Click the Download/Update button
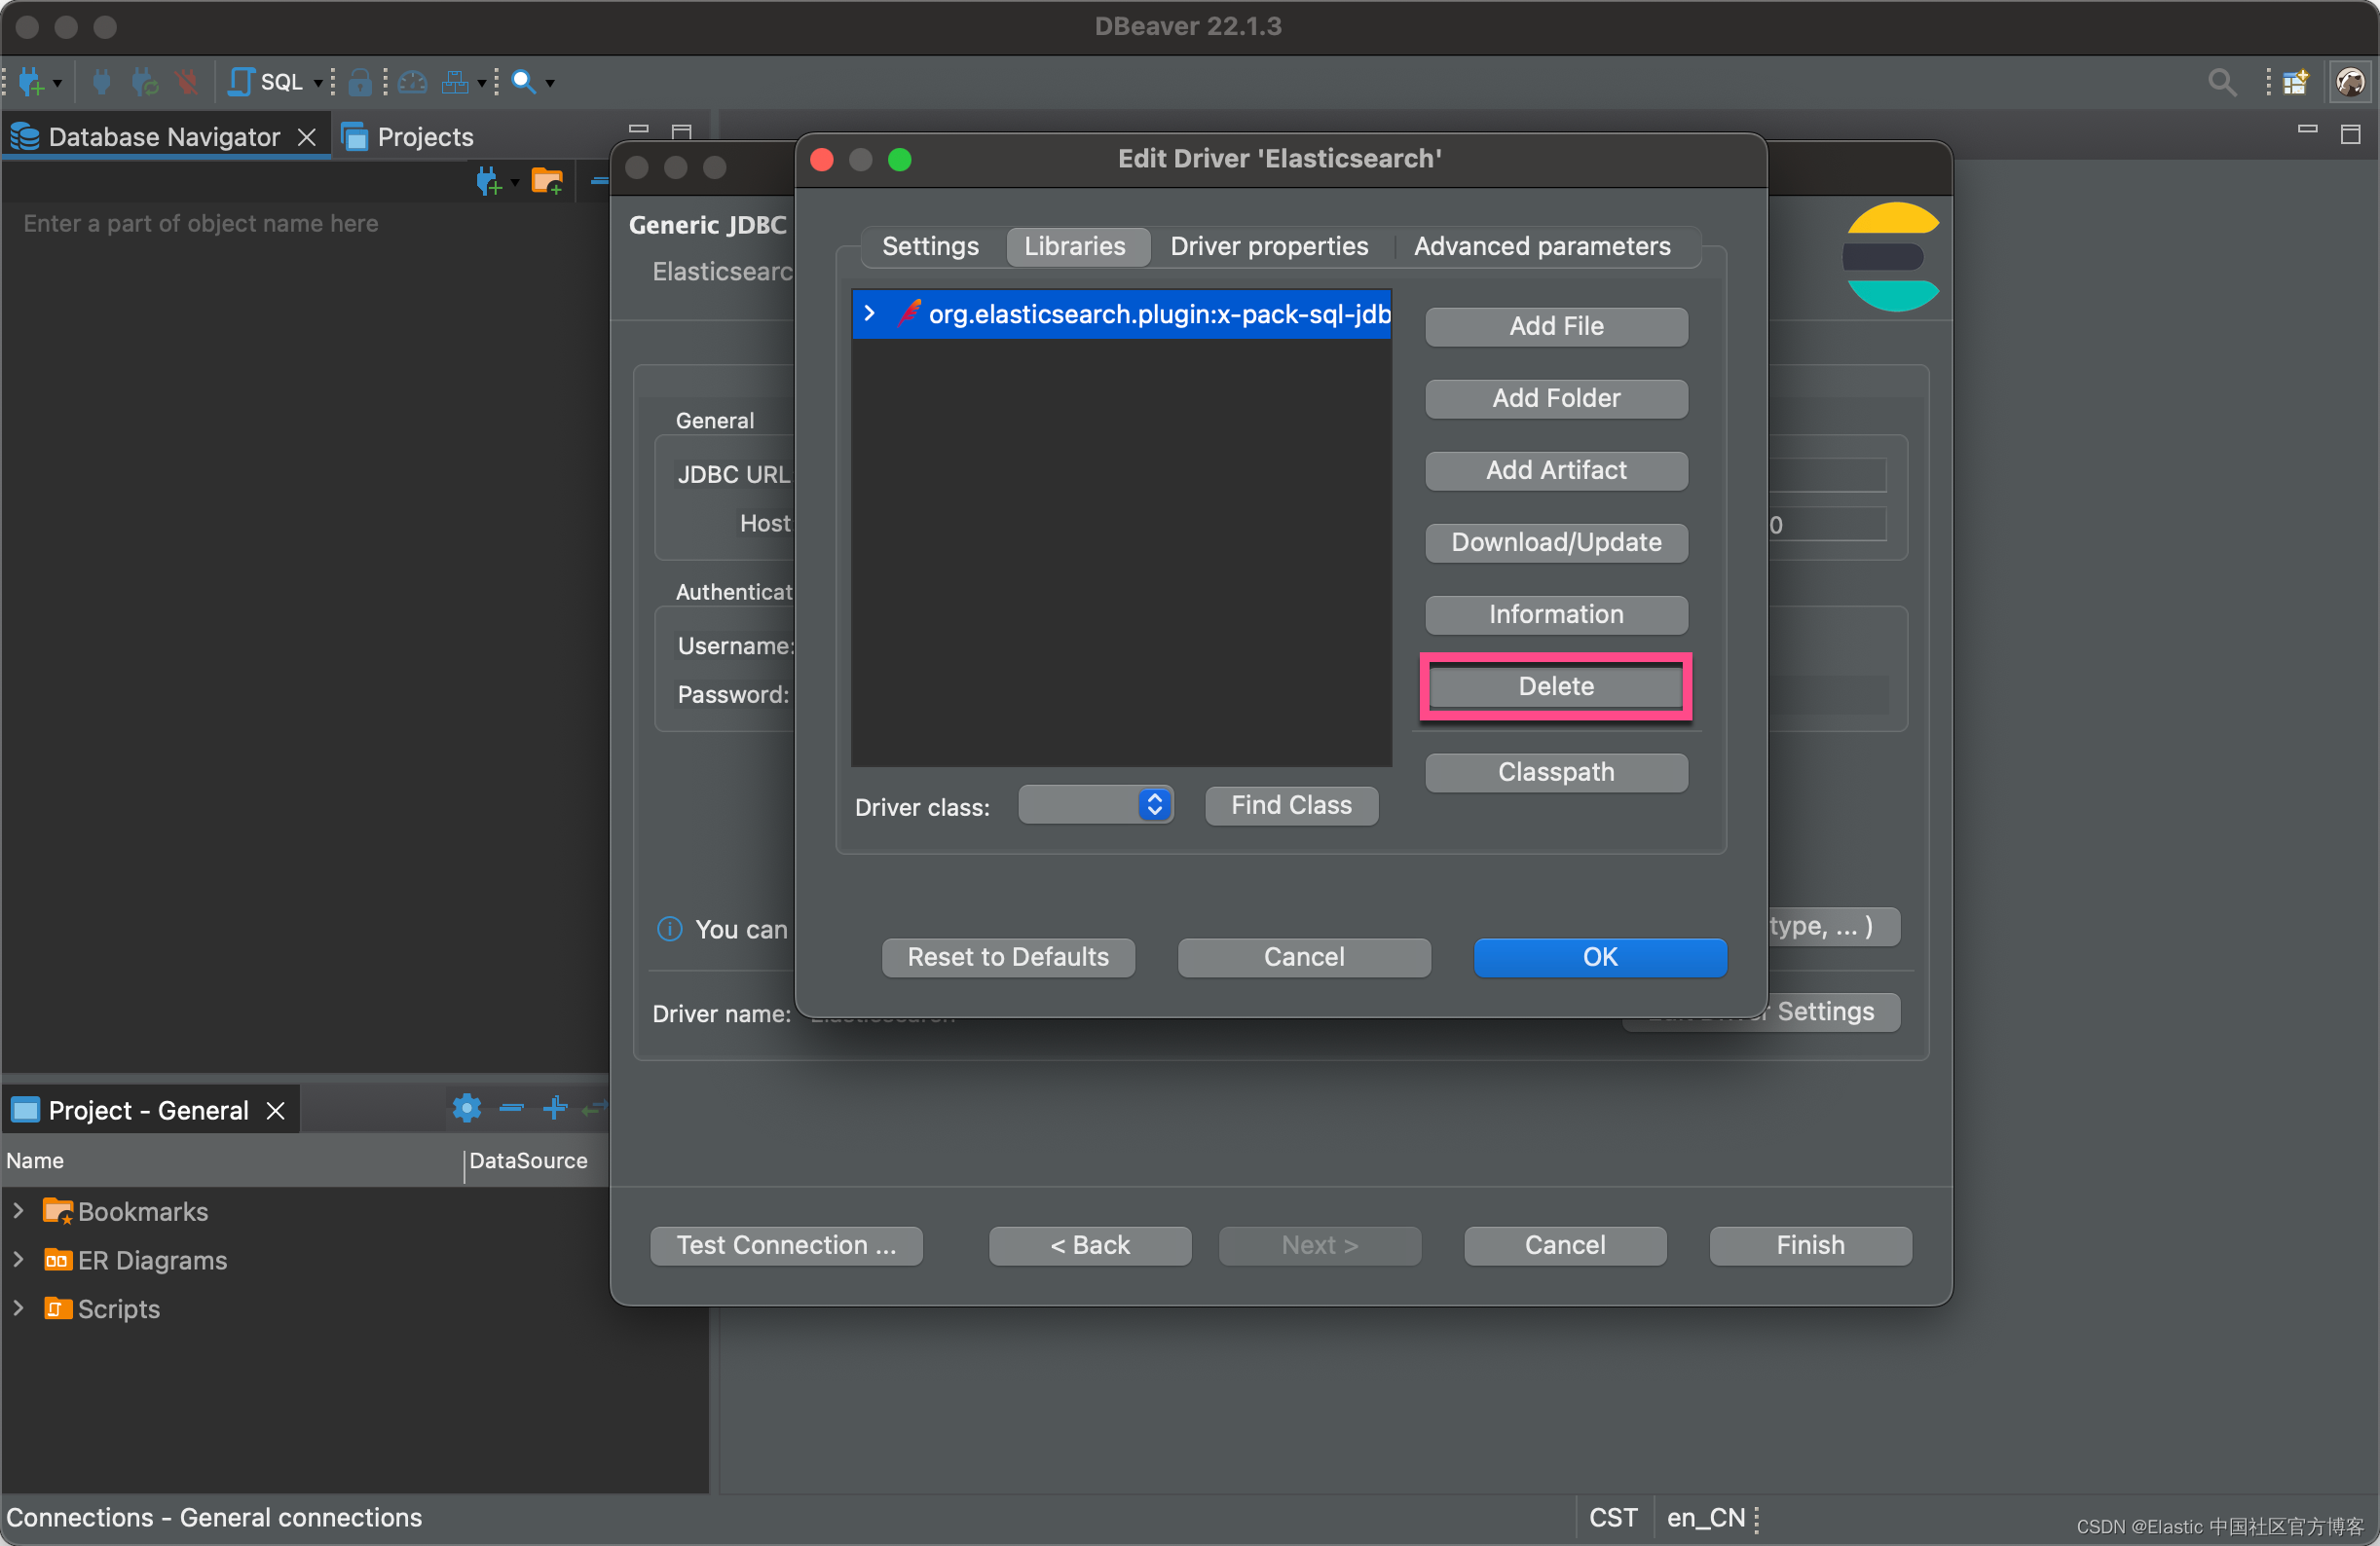The height and width of the screenshot is (1546, 2380). [1555, 542]
